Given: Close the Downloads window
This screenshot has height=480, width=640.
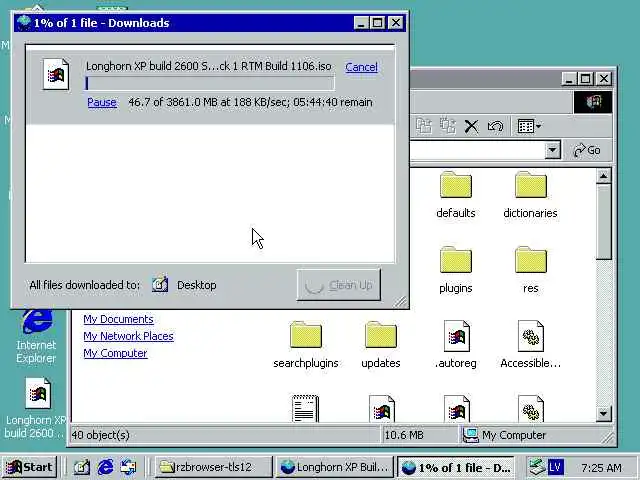Looking at the screenshot, I should (x=396, y=23).
